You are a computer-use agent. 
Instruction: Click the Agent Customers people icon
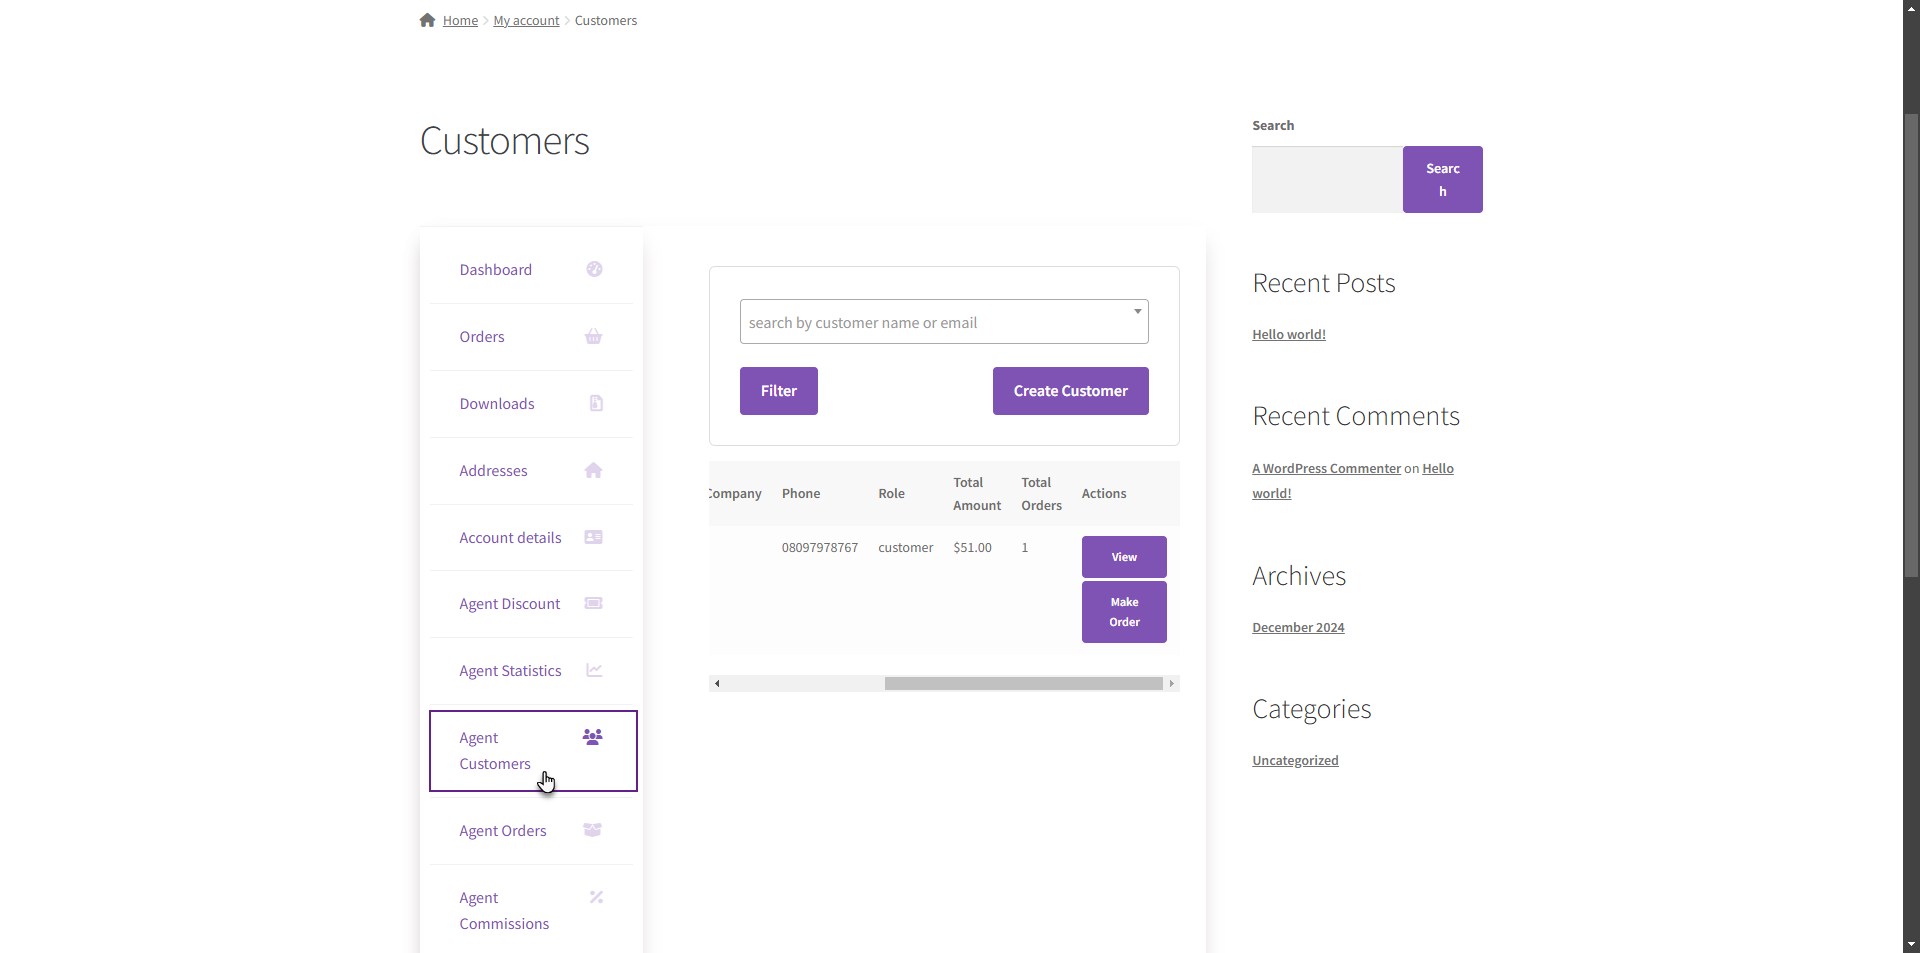(593, 737)
